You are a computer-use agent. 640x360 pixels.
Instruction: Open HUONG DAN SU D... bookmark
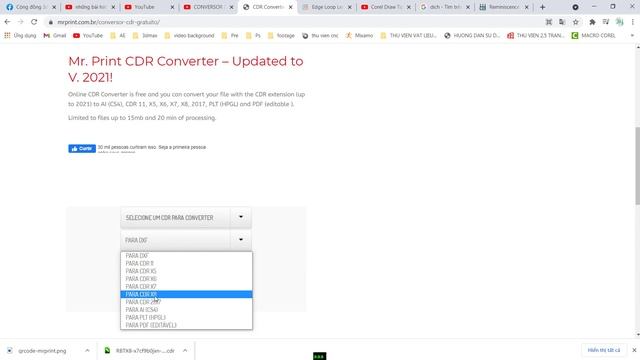coord(472,36)
